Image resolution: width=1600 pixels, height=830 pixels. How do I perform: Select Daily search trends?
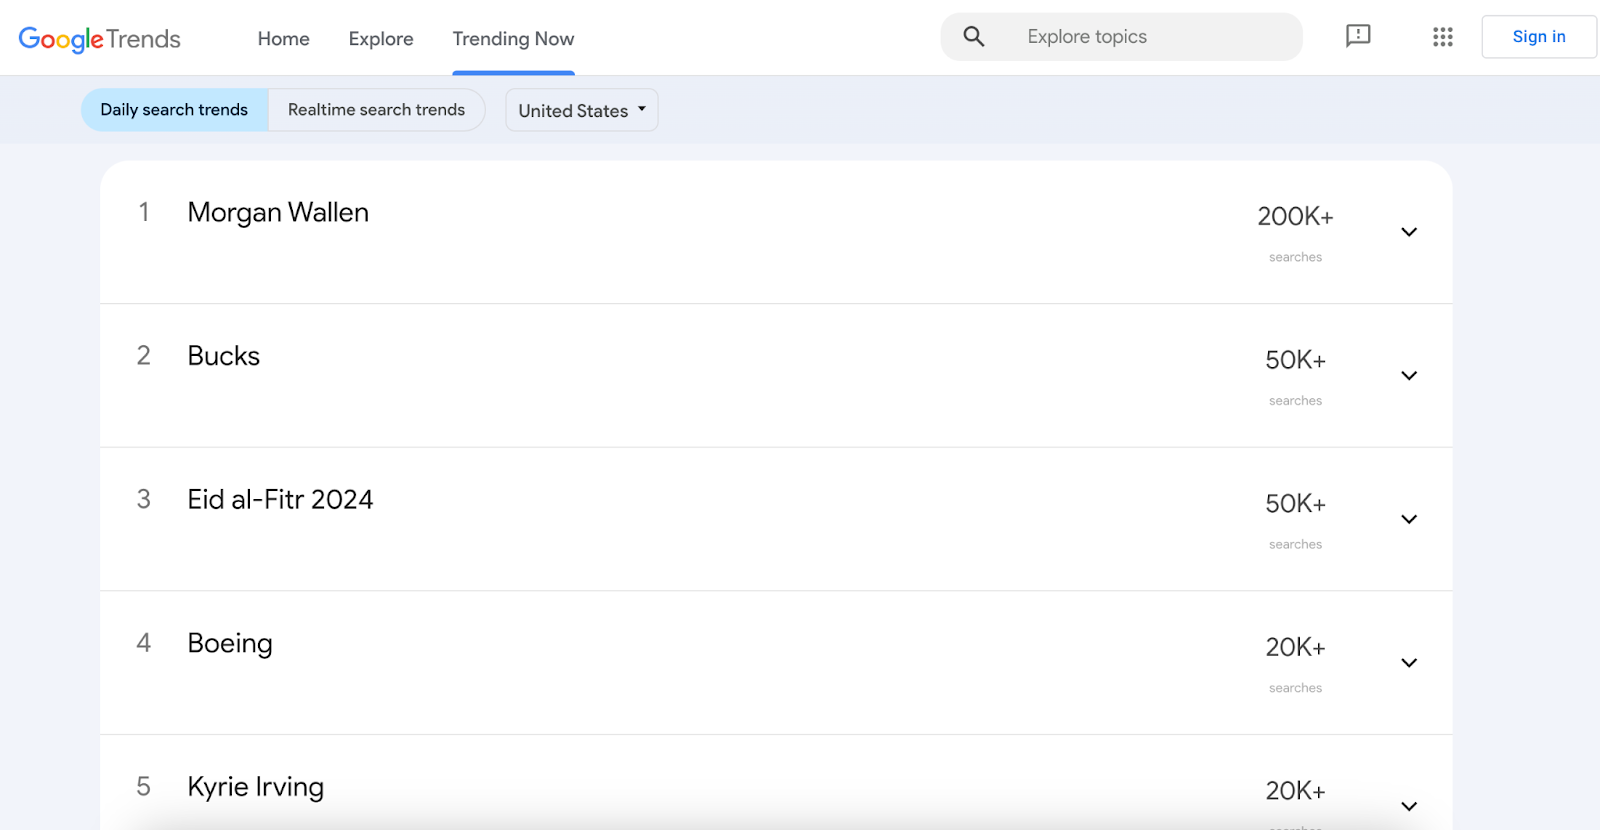coord(174,110)
